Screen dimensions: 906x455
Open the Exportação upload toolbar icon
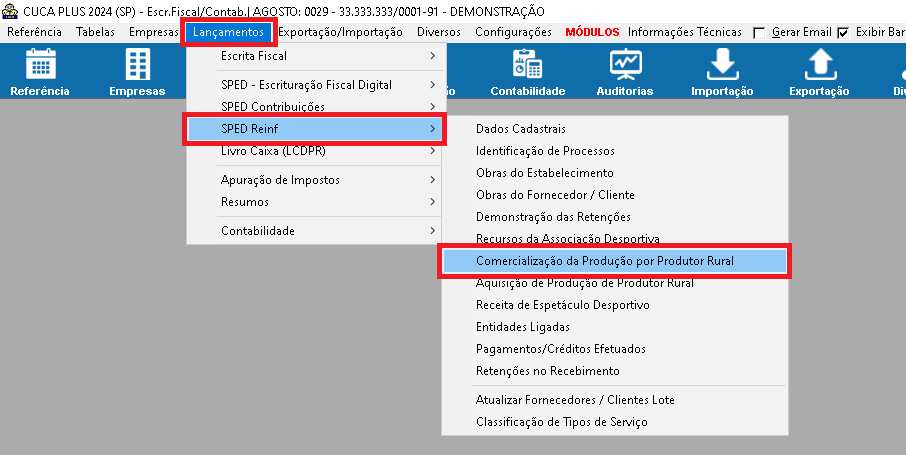819,72
